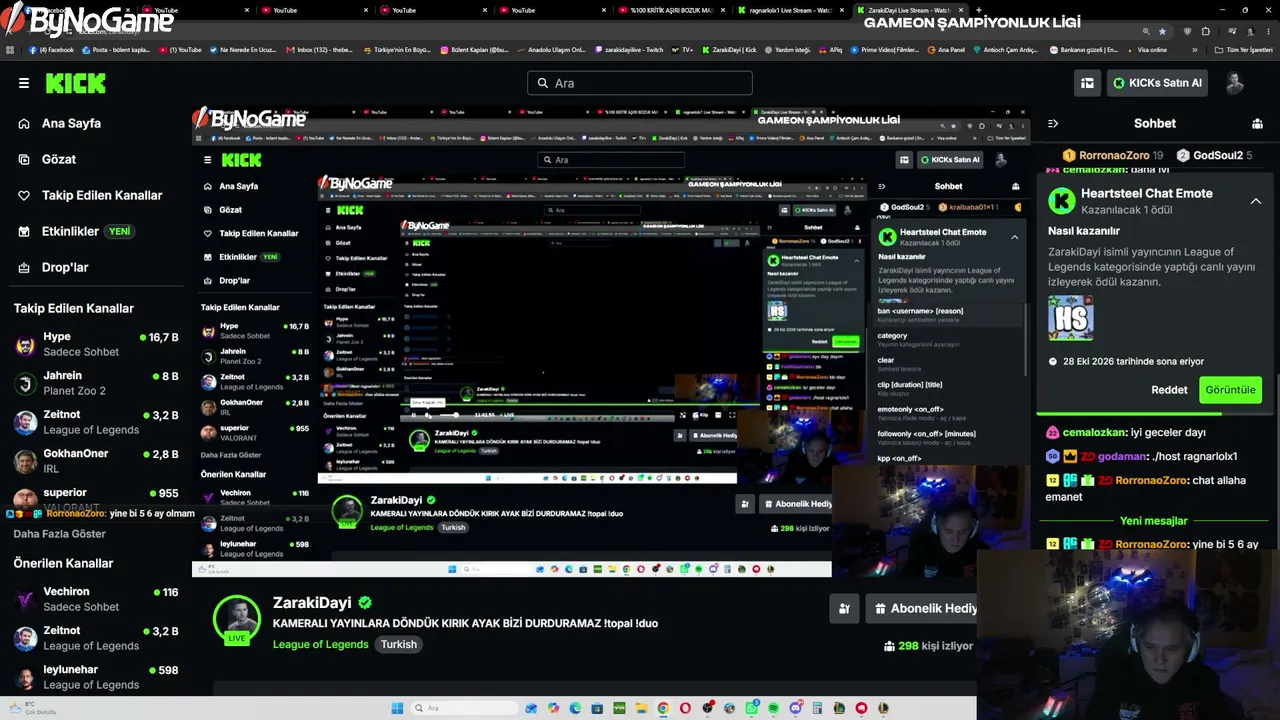Open the followed Zeitnot channel row showing 3,2 B above GokhanOner
The width and height of the screenshot is (1280, 720).
(96, 422)
